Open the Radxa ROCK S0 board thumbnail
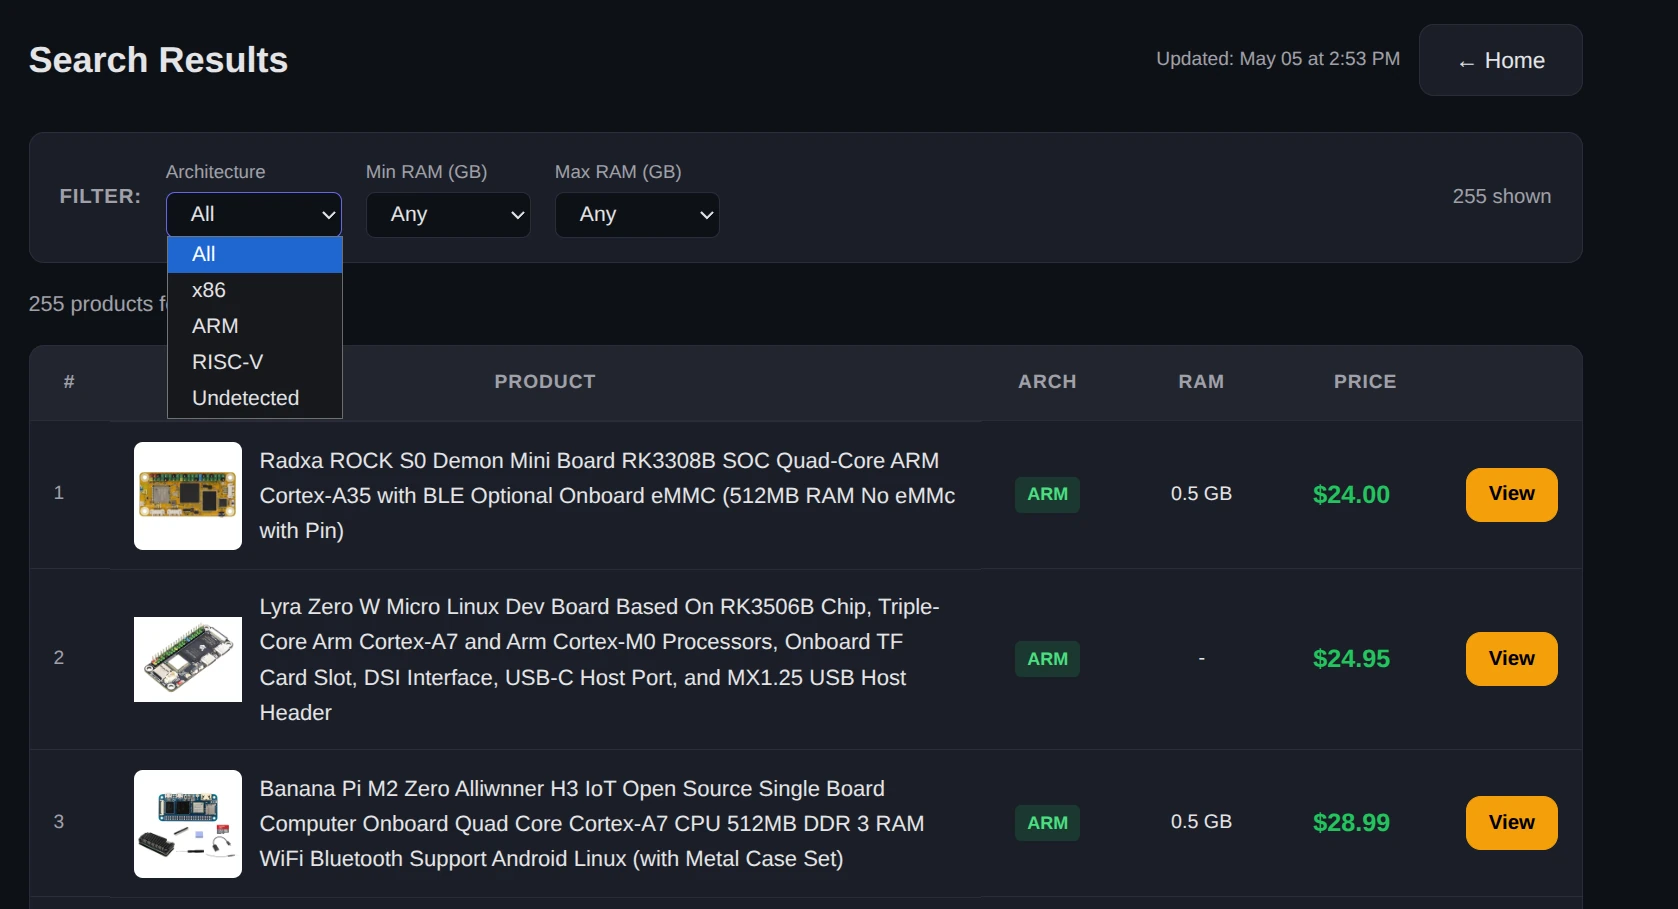This screenshot has height=909, width=1678. pyautogui.click(x=188, y=496)
